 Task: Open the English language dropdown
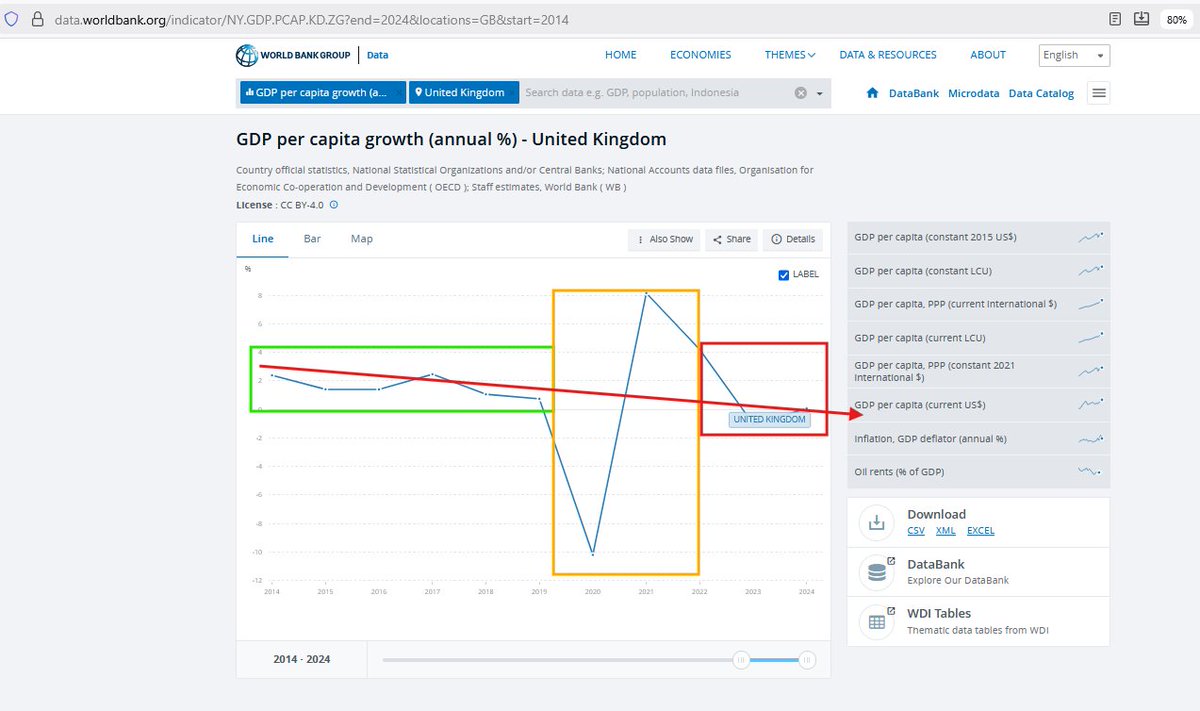[1074, 55]
